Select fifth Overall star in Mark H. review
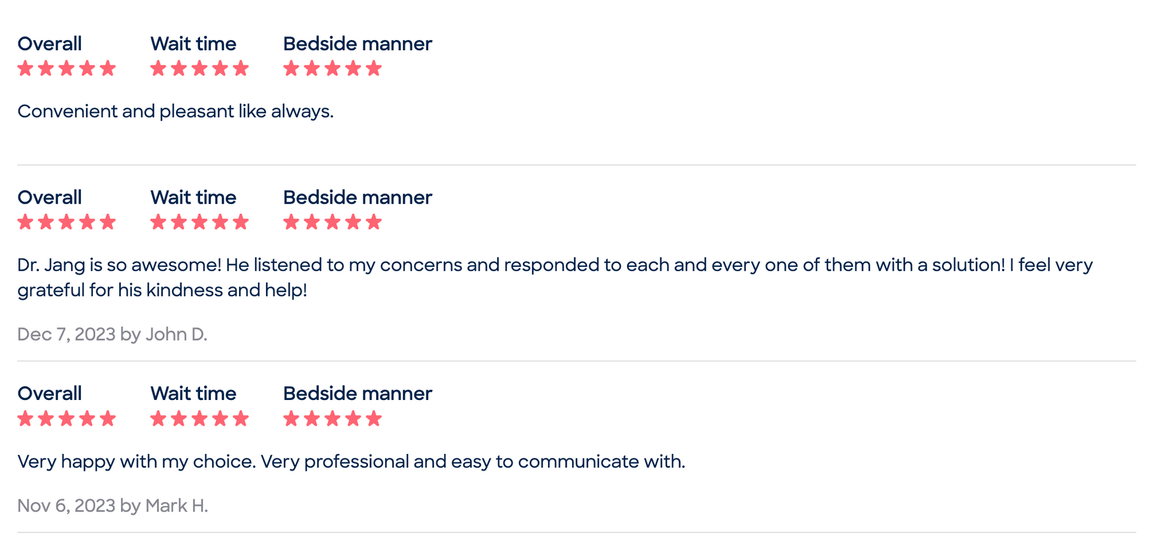Viewport: 1150px width, 534px height. click(108, 419)
